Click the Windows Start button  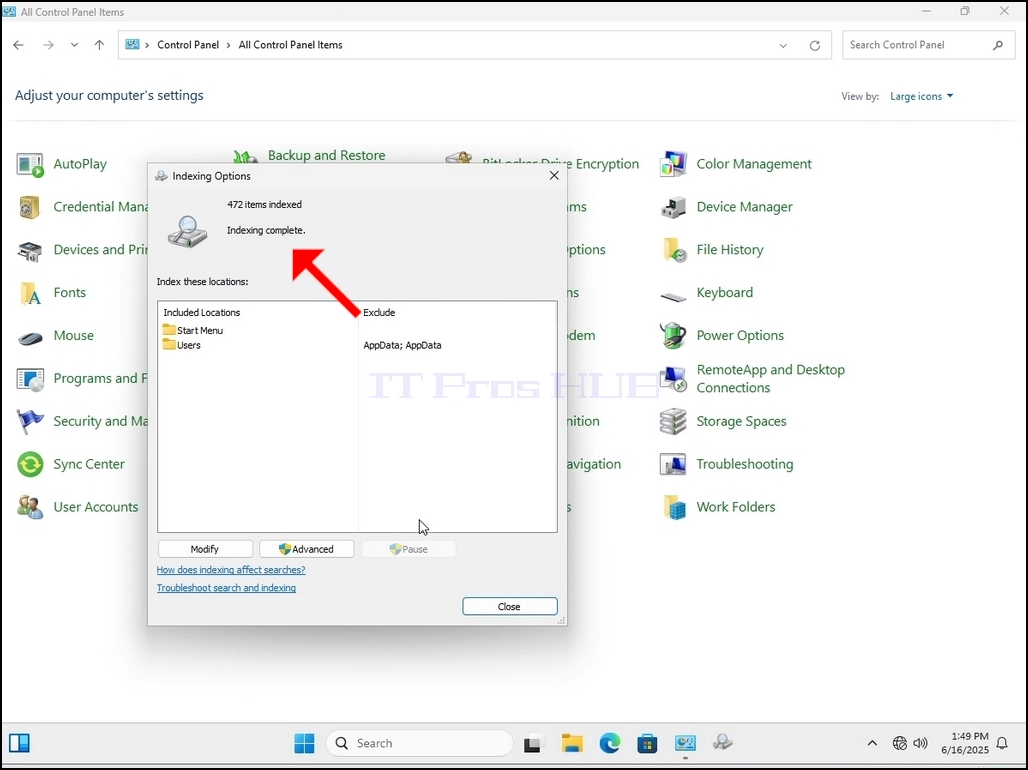pyautogui.click(x=304, y=743)
